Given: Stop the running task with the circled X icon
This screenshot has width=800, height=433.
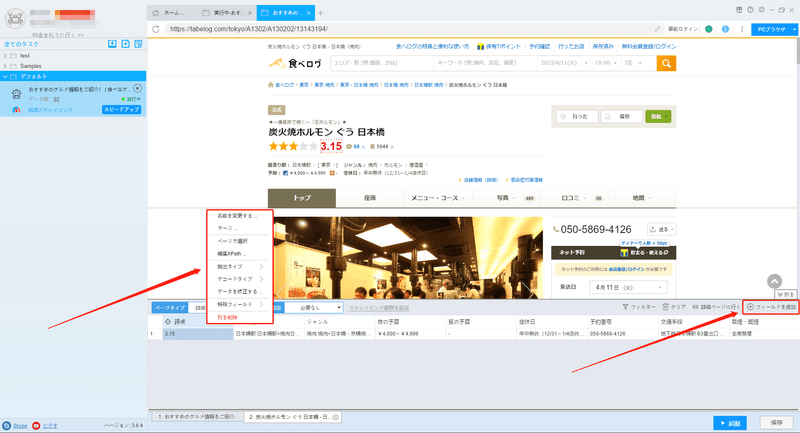Looking at the screenshot, I should [137, 89].
